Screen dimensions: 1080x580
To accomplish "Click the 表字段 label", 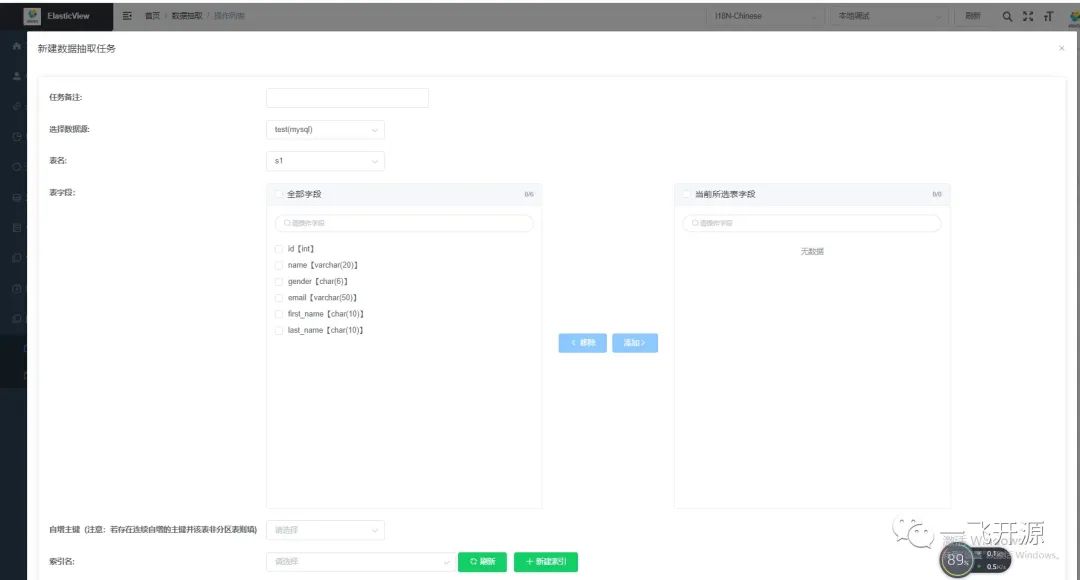I will point(62,192).
